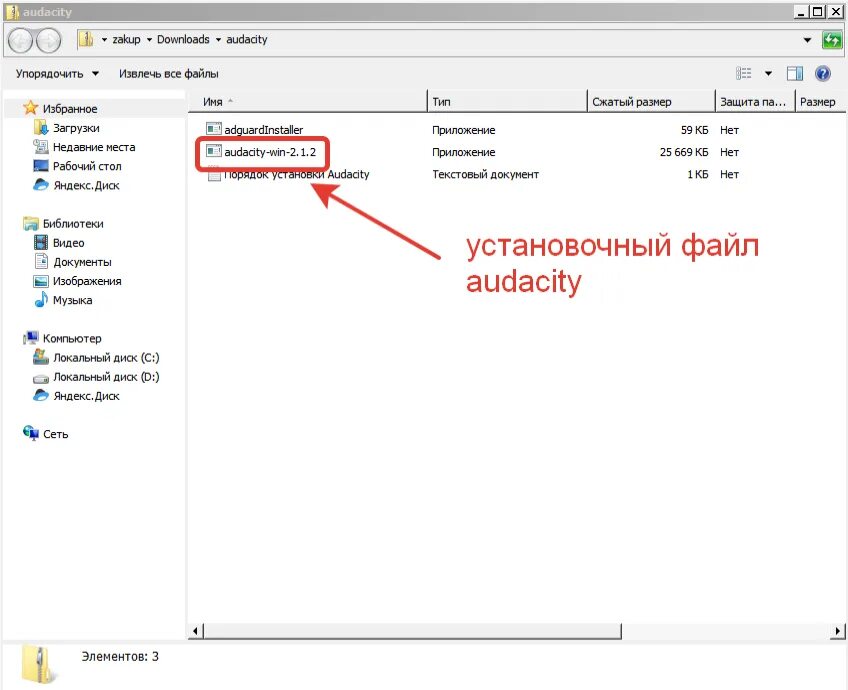This screenshot has width=848, height=690.
Task: Sort by Сжатый размер column header
Action: [x=651, y=101]
